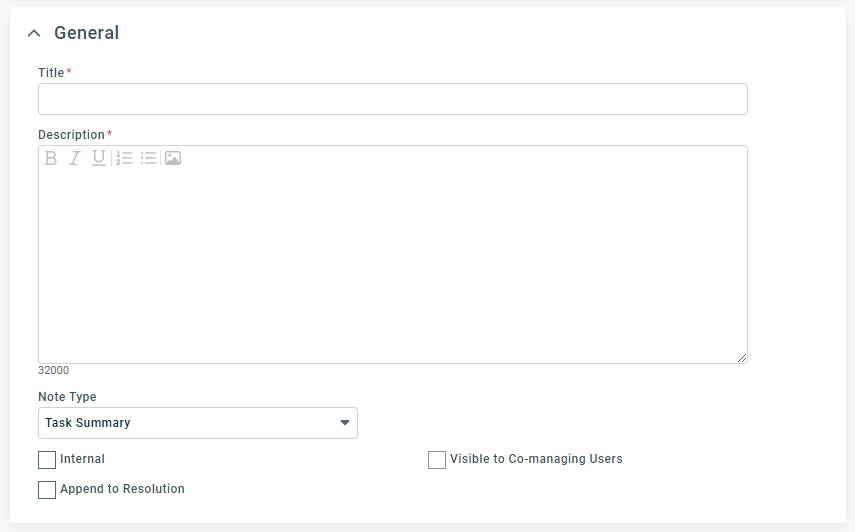Viewport: 855px width, 532px height.
Task: Enable Visible to Co-managing Users checkbox
Action: (437, 460)
